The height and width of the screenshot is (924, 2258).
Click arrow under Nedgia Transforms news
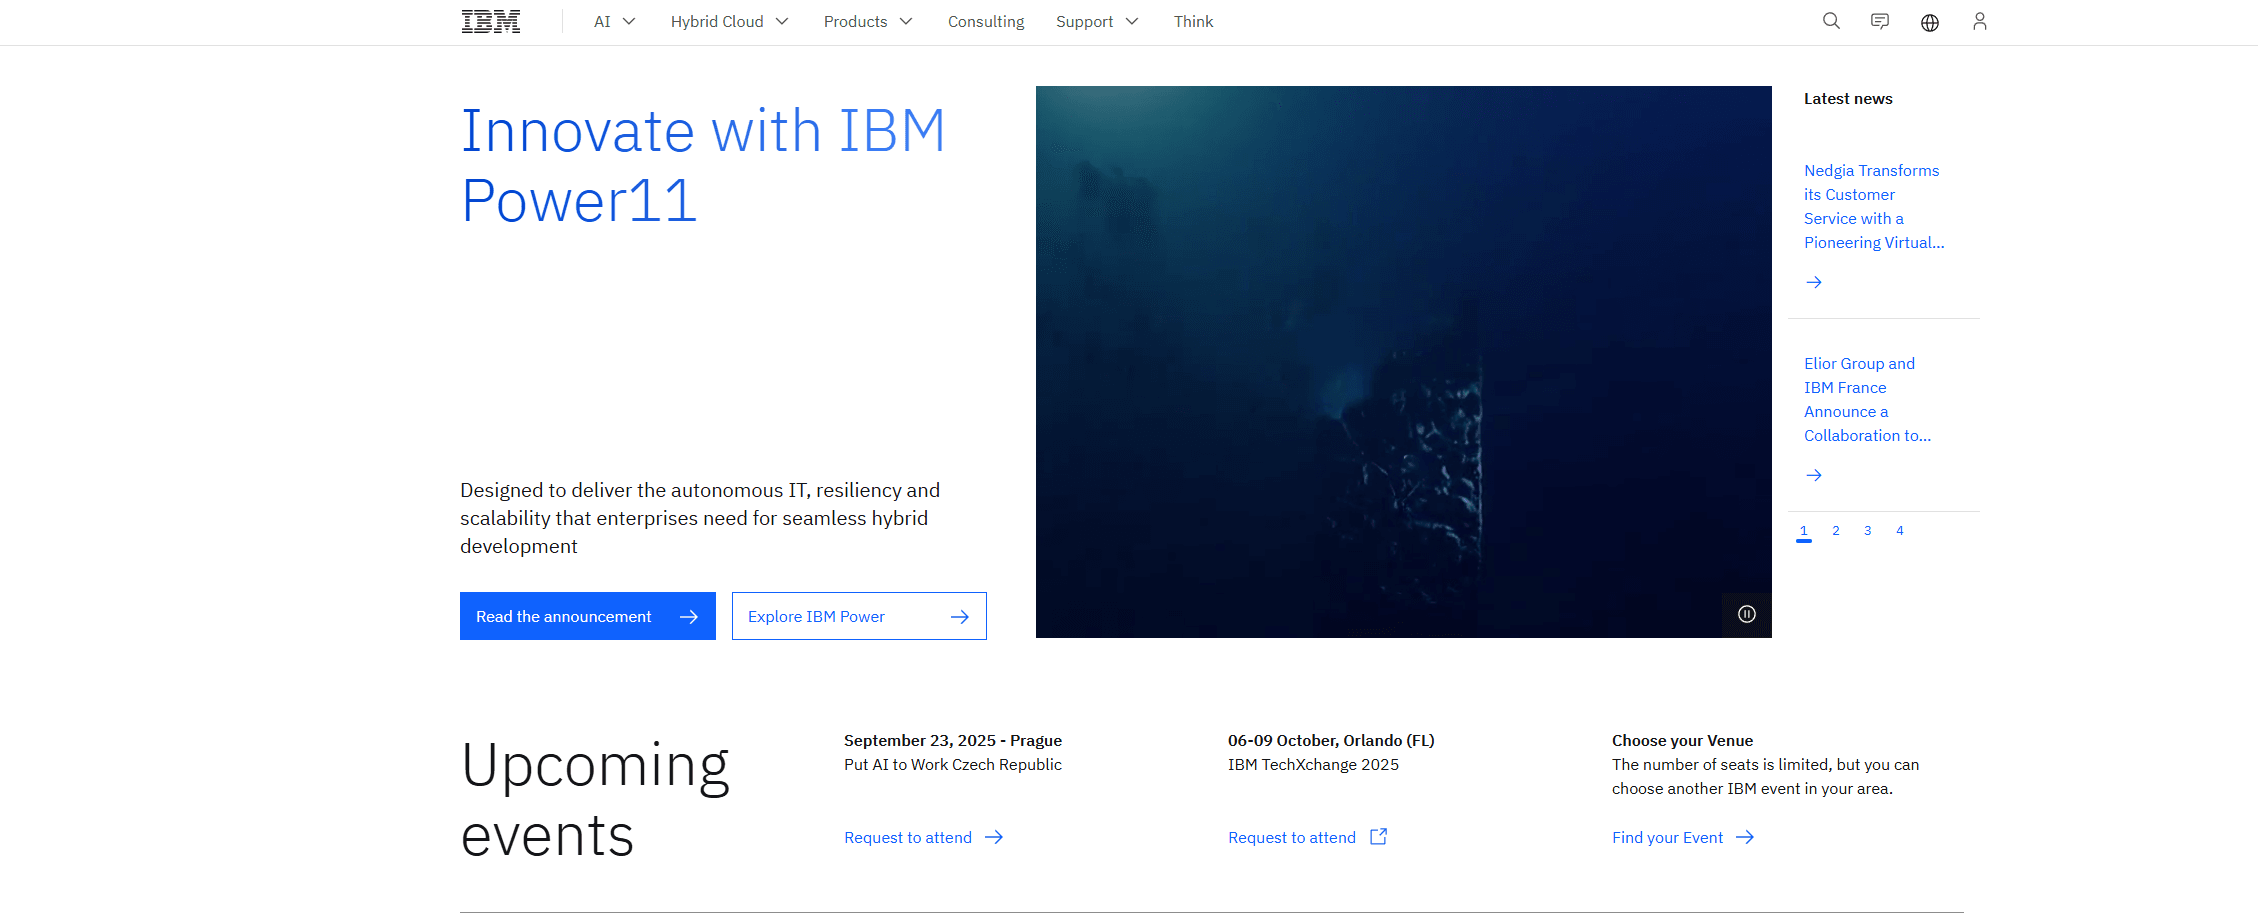point(1814,282)
